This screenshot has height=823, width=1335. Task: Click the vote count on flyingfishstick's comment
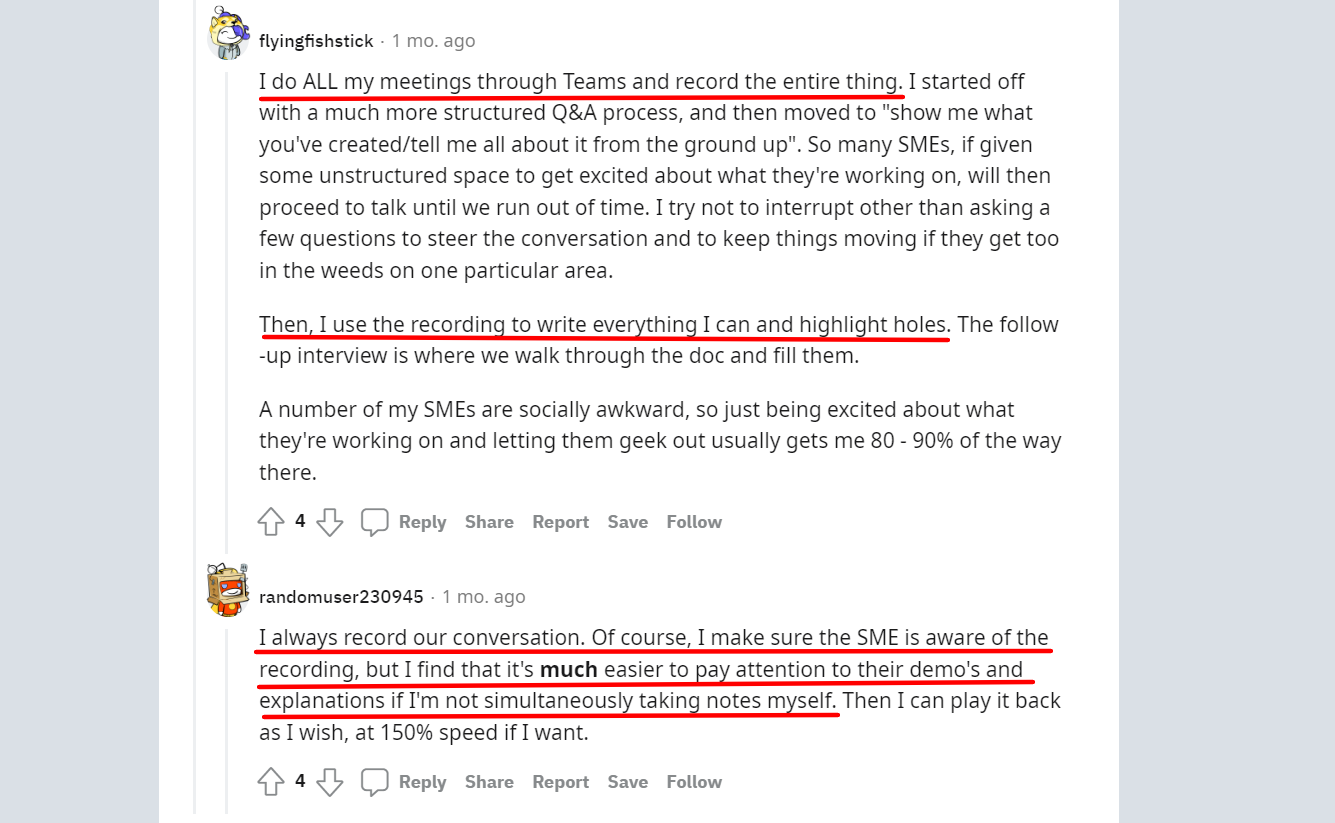(299, 521)
